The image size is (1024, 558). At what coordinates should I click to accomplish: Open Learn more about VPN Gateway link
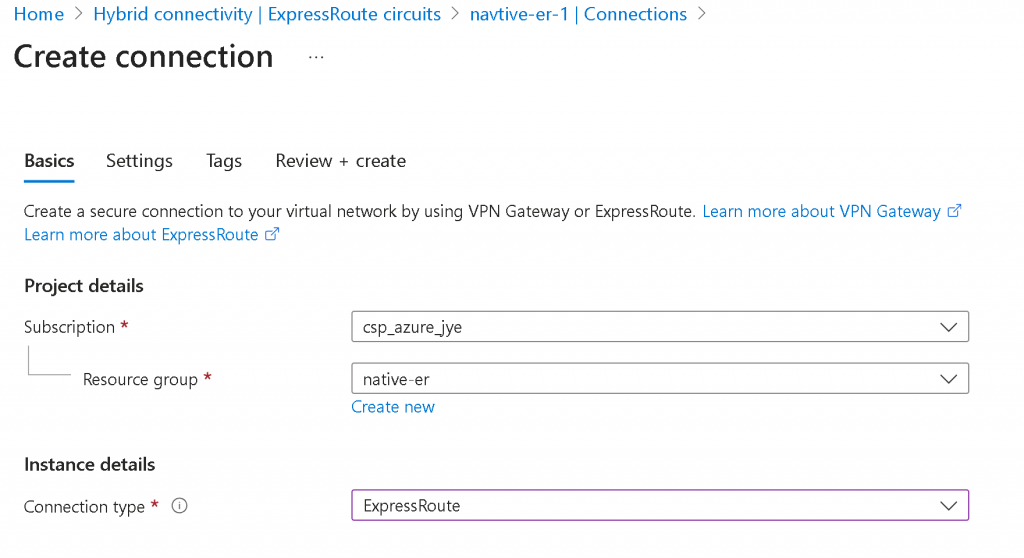pos(821,212)
